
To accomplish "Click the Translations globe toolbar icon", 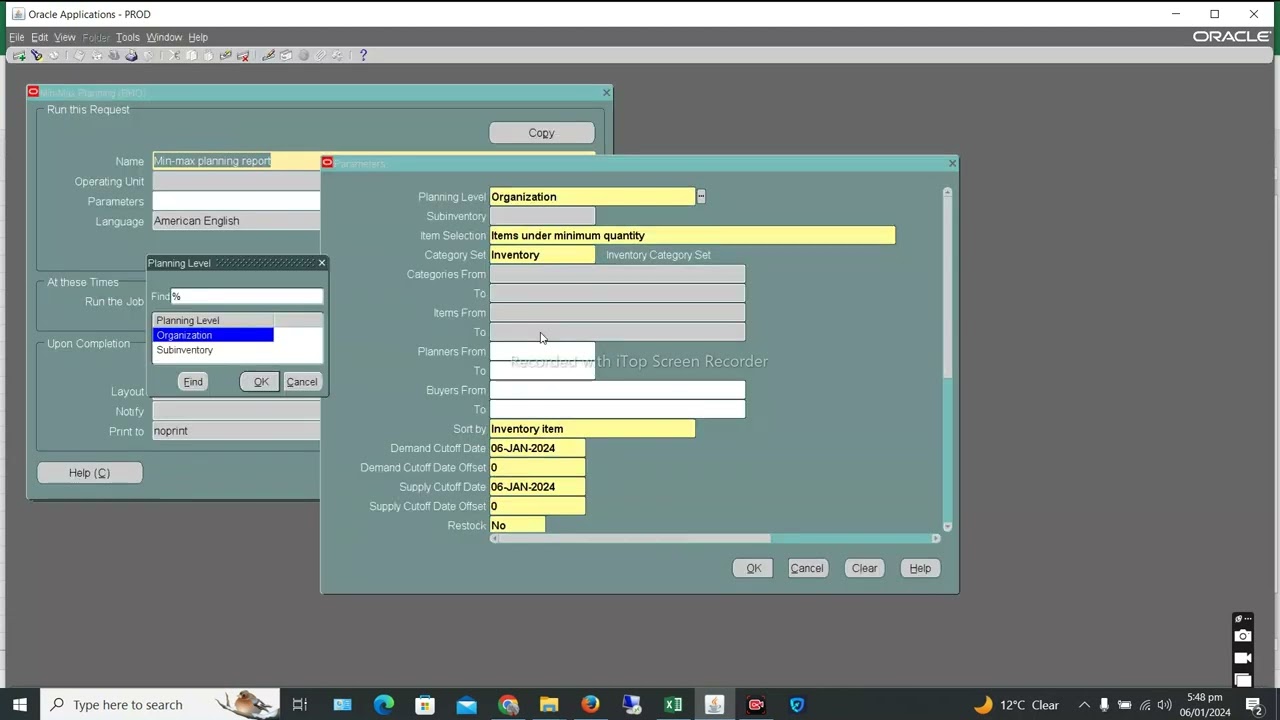I will [303, 56].
